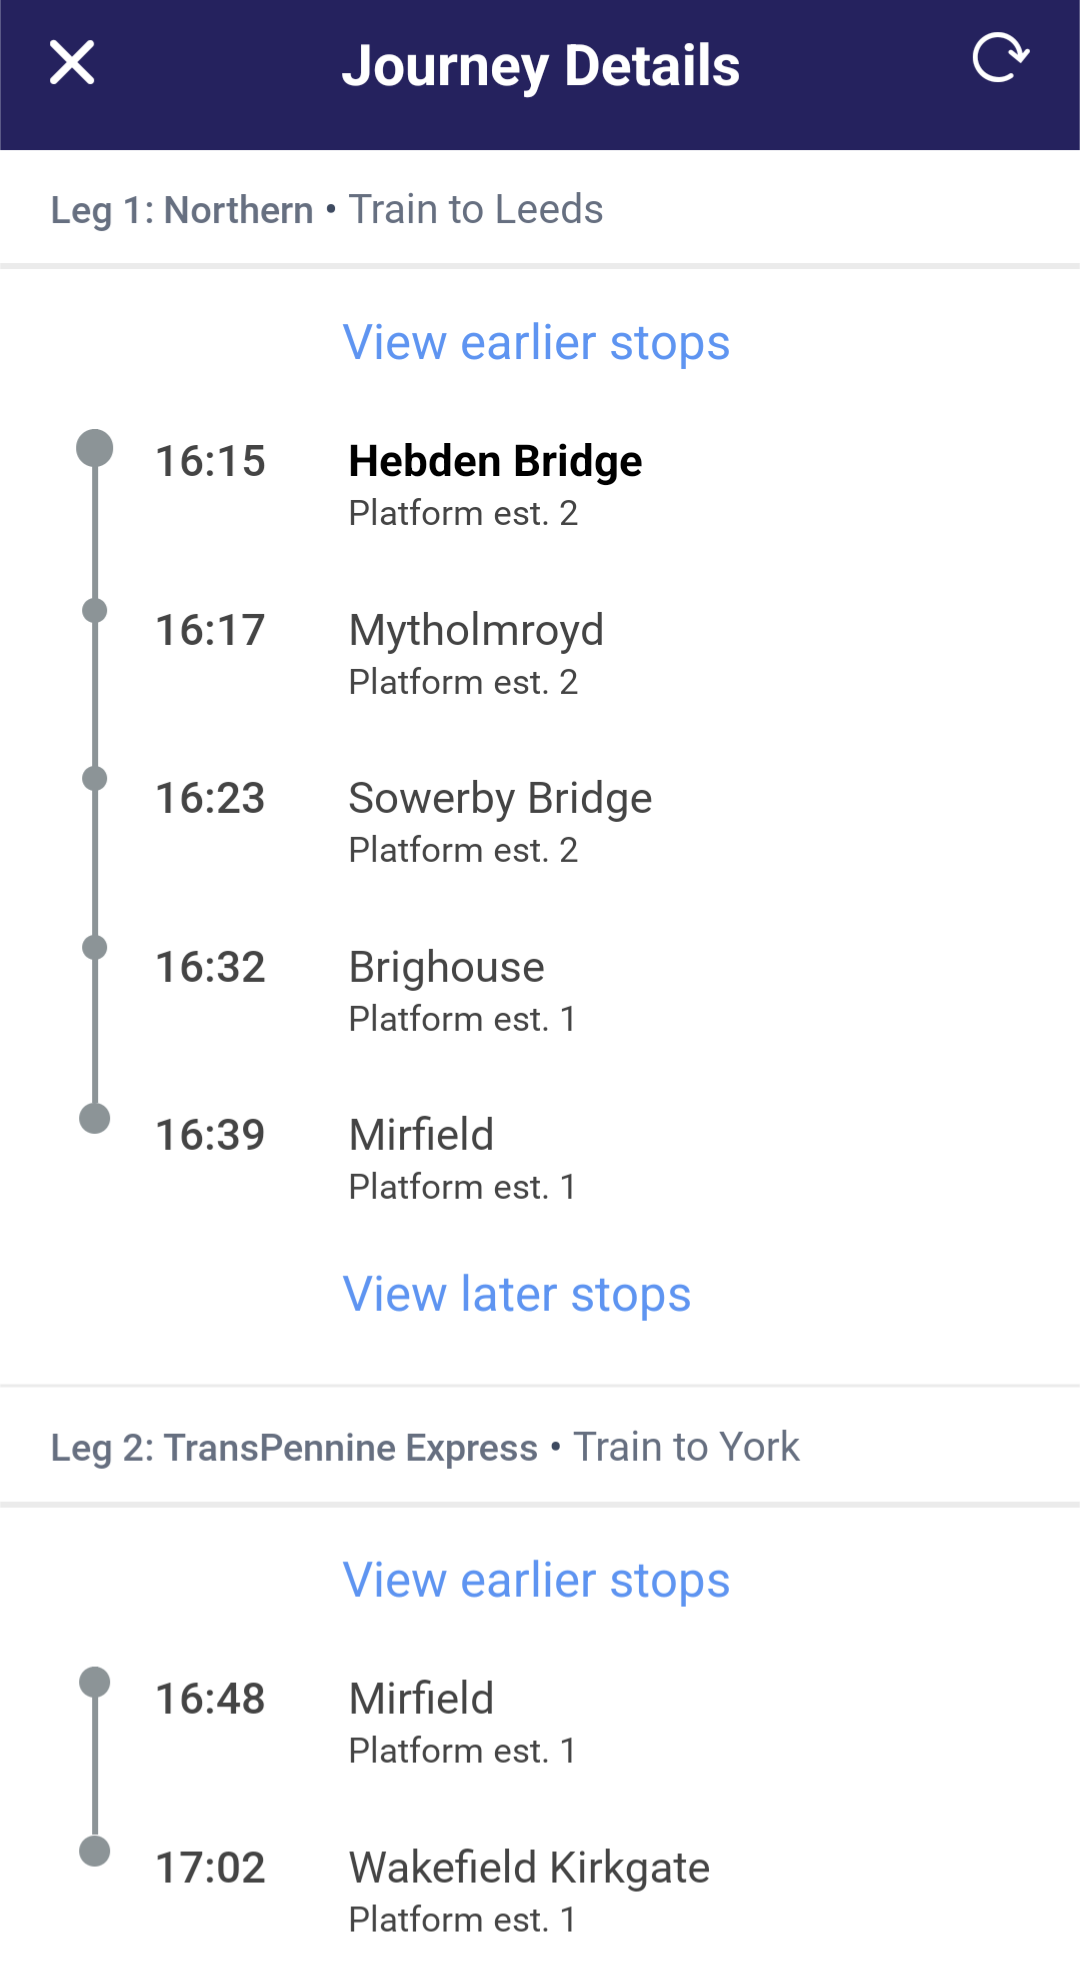
Task: Refresh journey details with reload icon
Action: [1000, 58]
